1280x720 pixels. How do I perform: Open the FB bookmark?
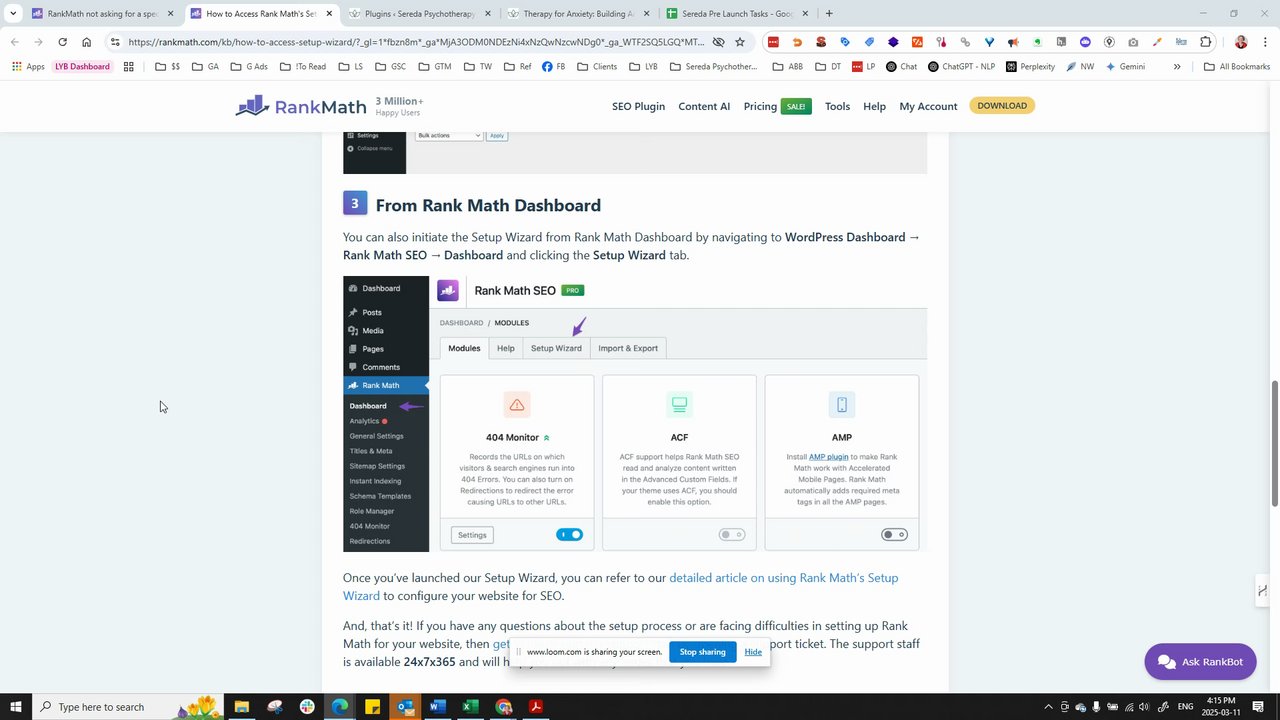tap(553, 67)
